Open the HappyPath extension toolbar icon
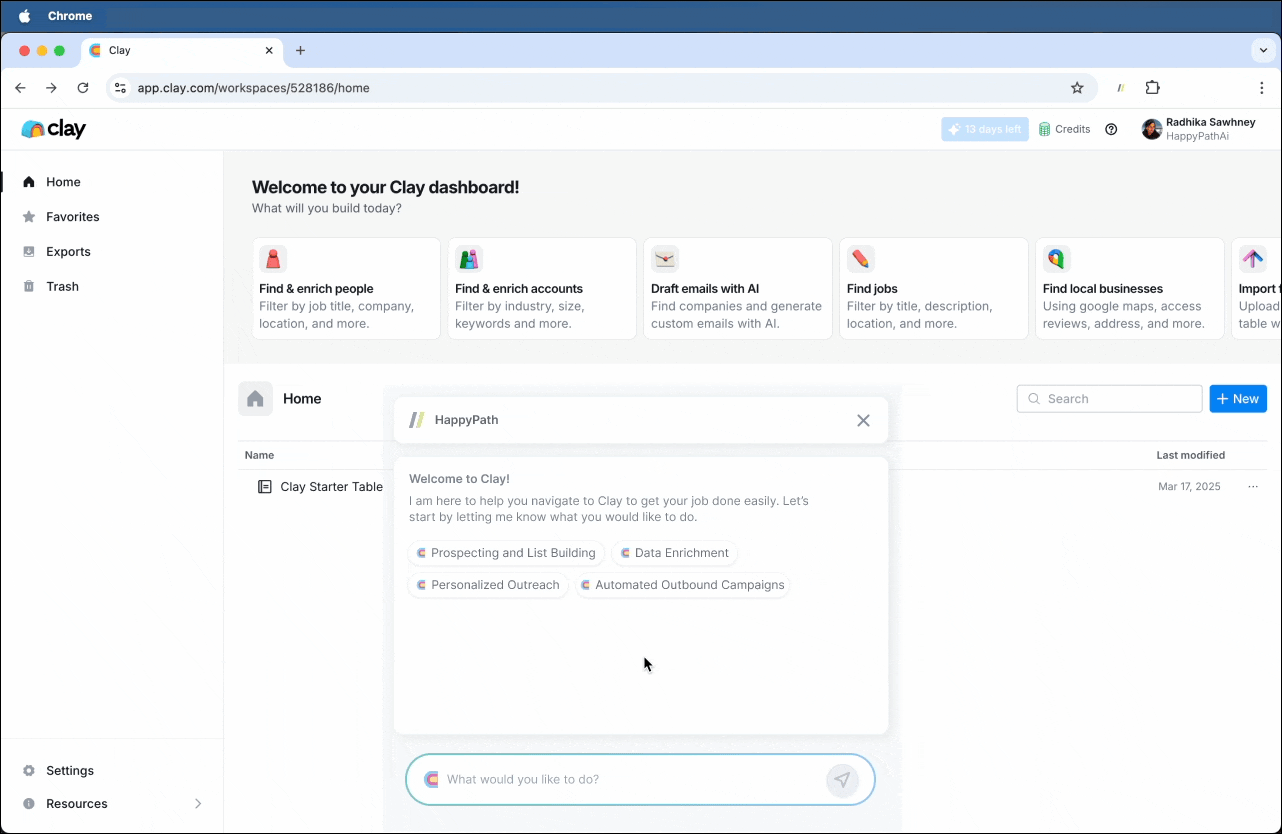The height and width of the screenshot is (834, 1282). coord(1121,88)
